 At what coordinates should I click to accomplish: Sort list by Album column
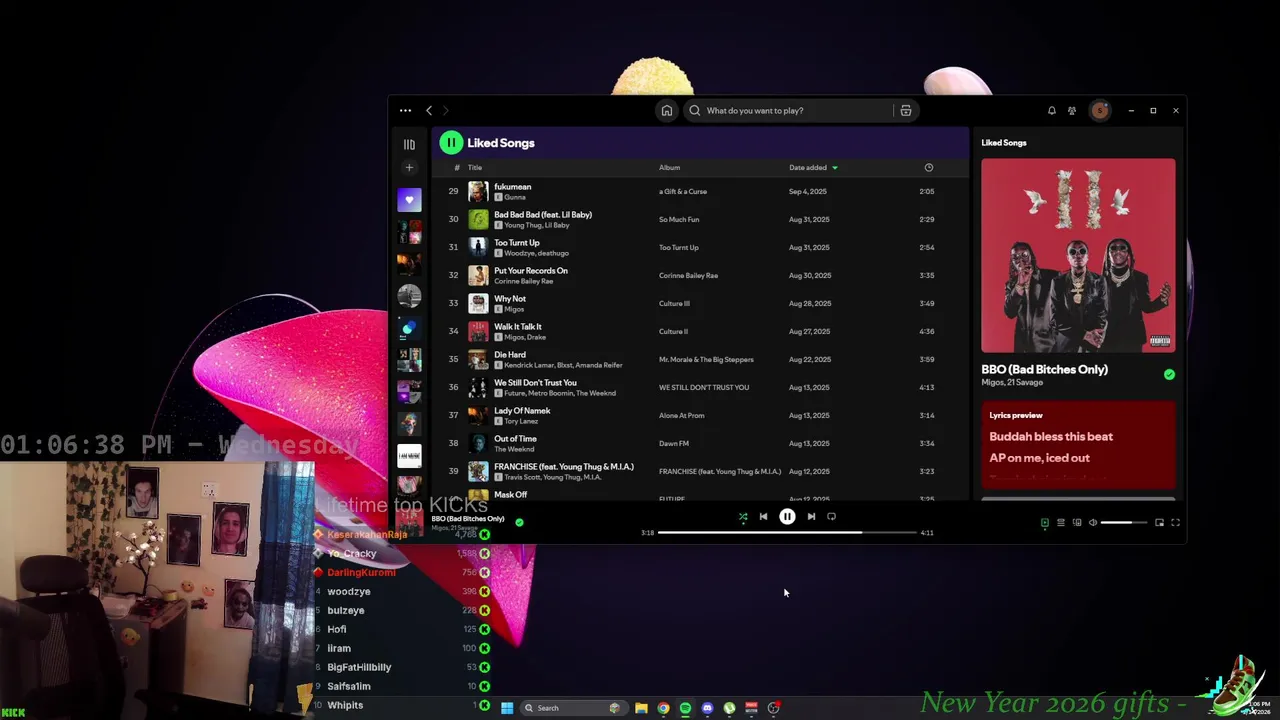[x=669, y=168]
